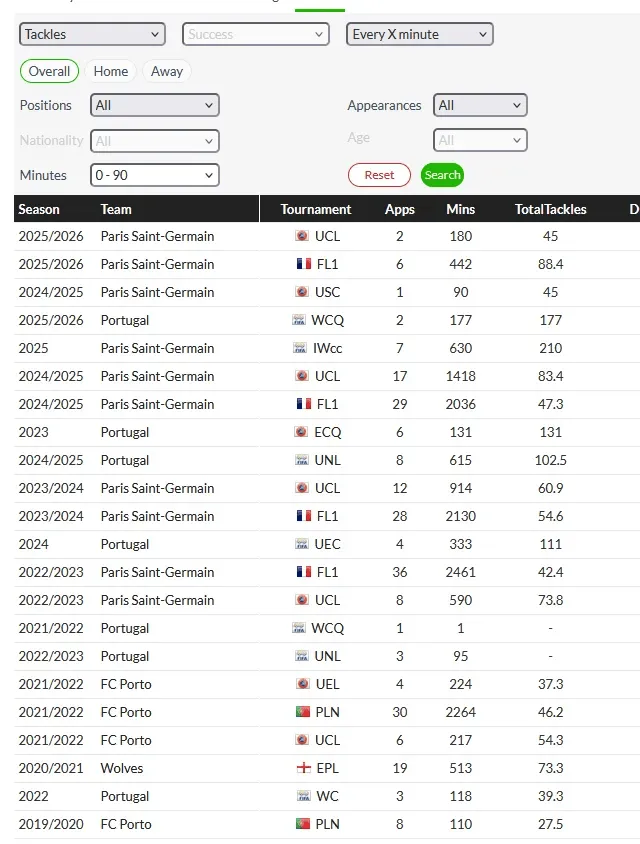The height and width of the screenshot is (844, 640).
Task: Select the Overall filter toggle
Action: tap(49, 72)
